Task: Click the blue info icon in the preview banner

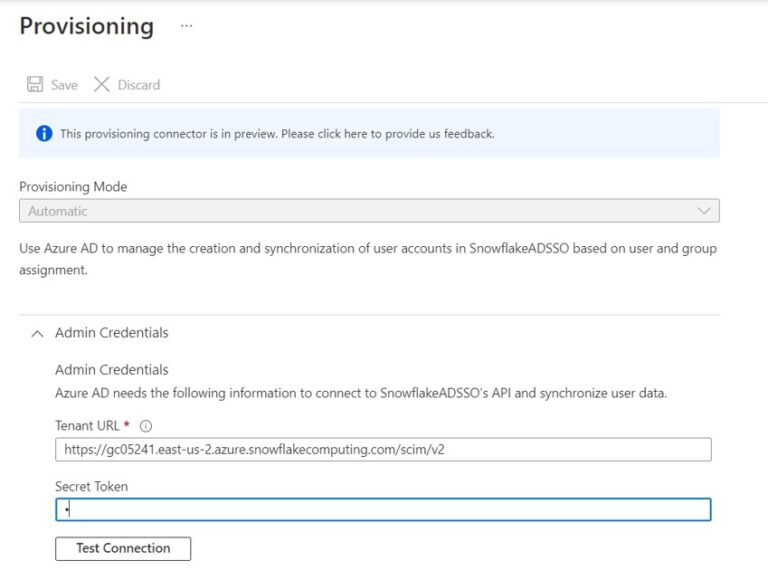Action: [x=44, y=133]
